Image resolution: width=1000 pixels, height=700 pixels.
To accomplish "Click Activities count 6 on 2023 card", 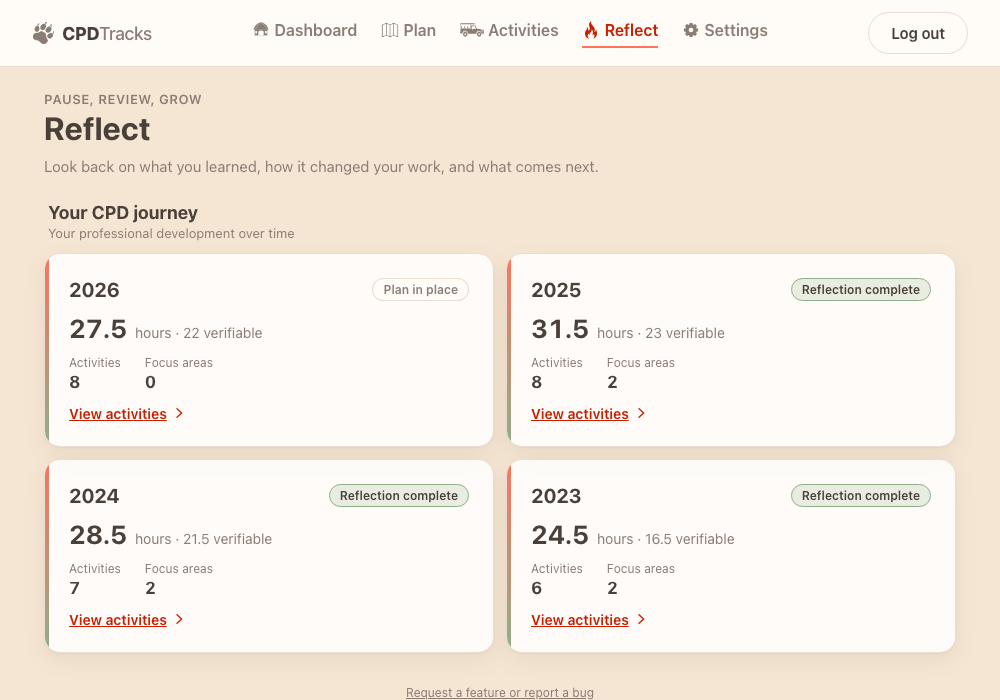I will coord(536,588).
